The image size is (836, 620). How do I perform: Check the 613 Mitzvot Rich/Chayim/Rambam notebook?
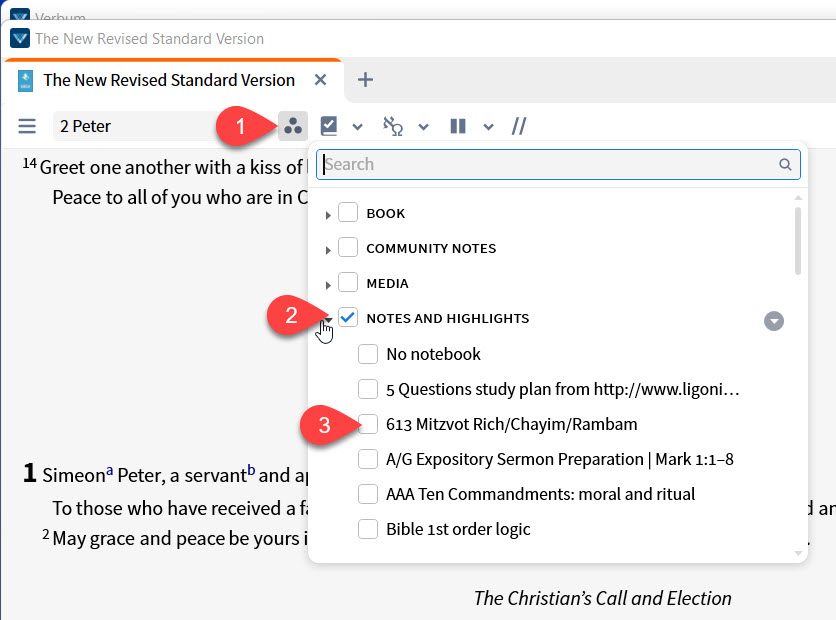(367, 424)
